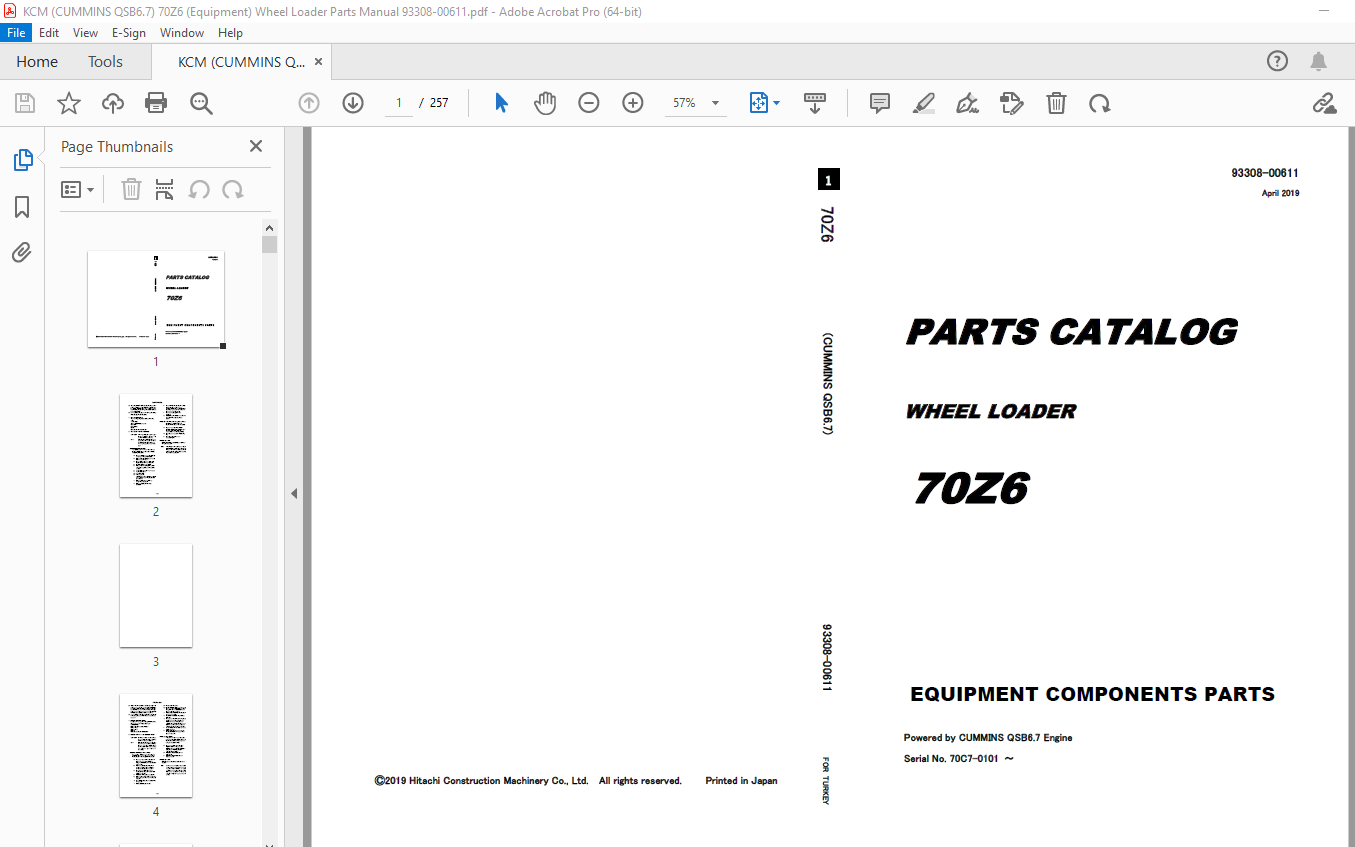1355x847 pixels.
Task: Open the E-Sign menu
Action: coord(129,32)
